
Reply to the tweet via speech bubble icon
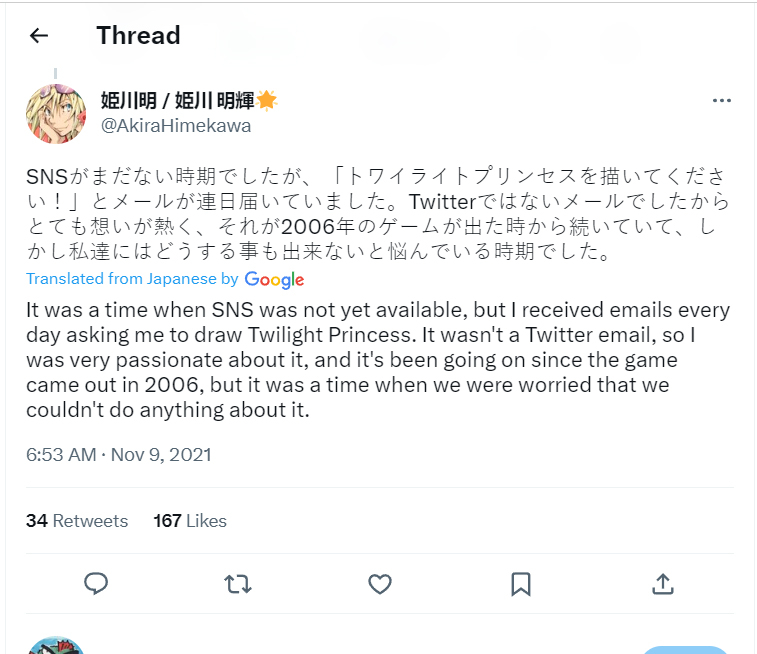pos(96,583)
